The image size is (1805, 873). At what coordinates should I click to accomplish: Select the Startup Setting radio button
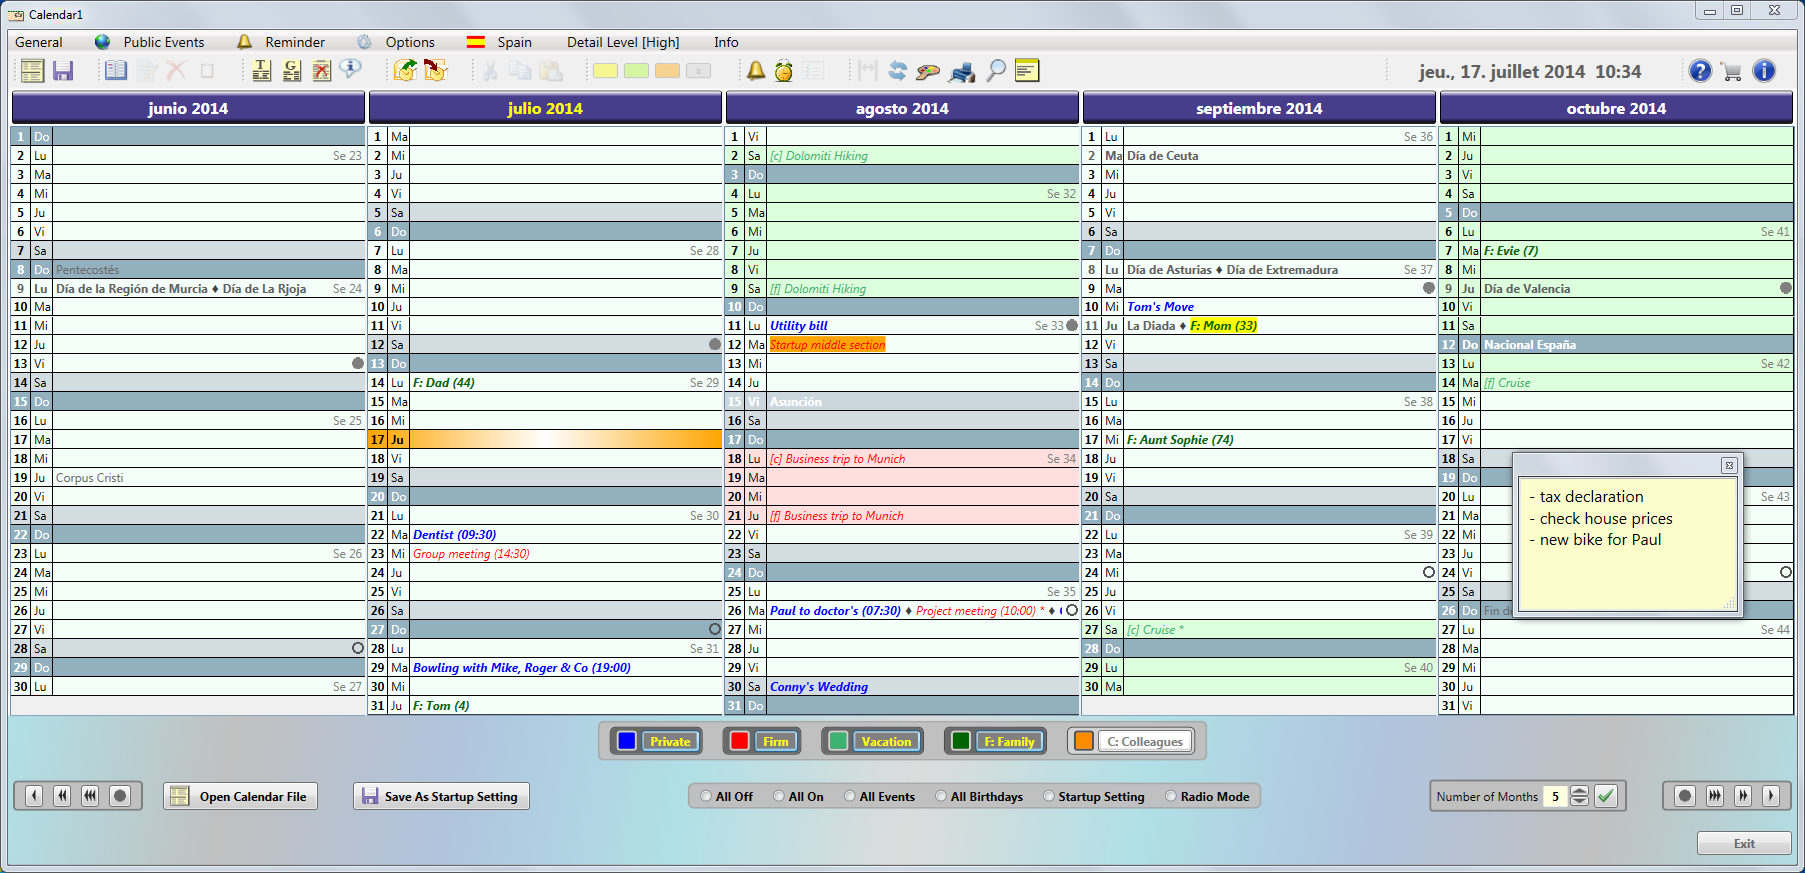pyautogui.click(x=1049, y=797)
